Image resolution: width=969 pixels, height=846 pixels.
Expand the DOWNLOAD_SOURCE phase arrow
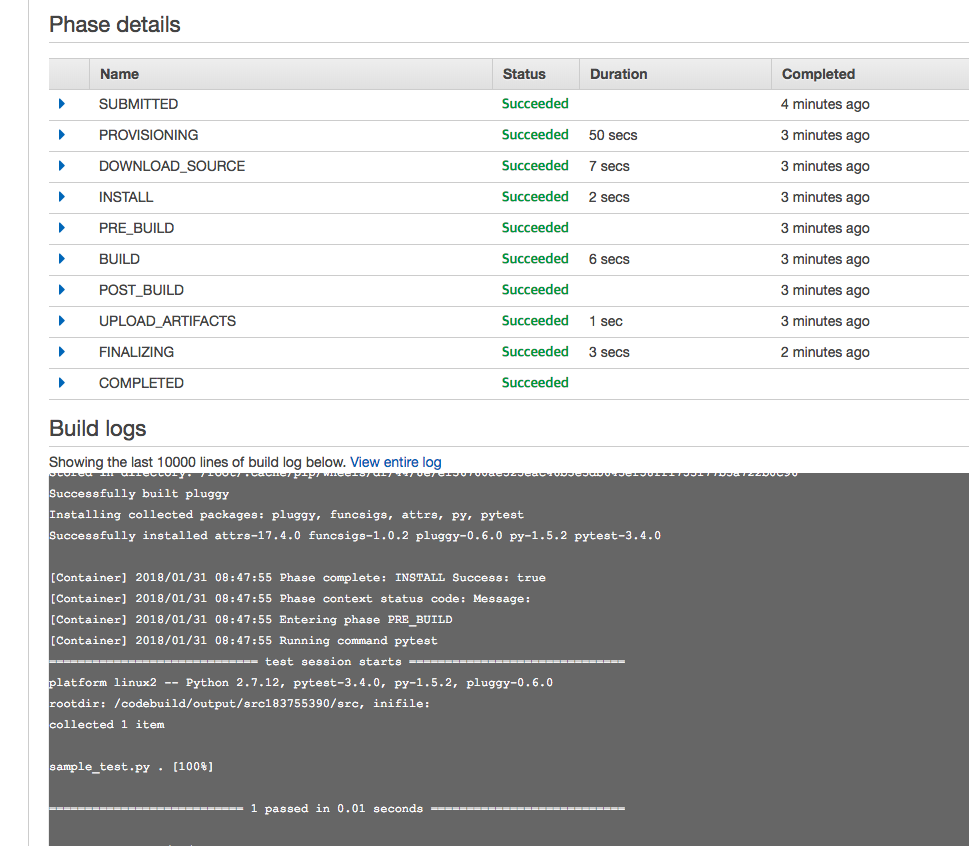coord(62,166)
